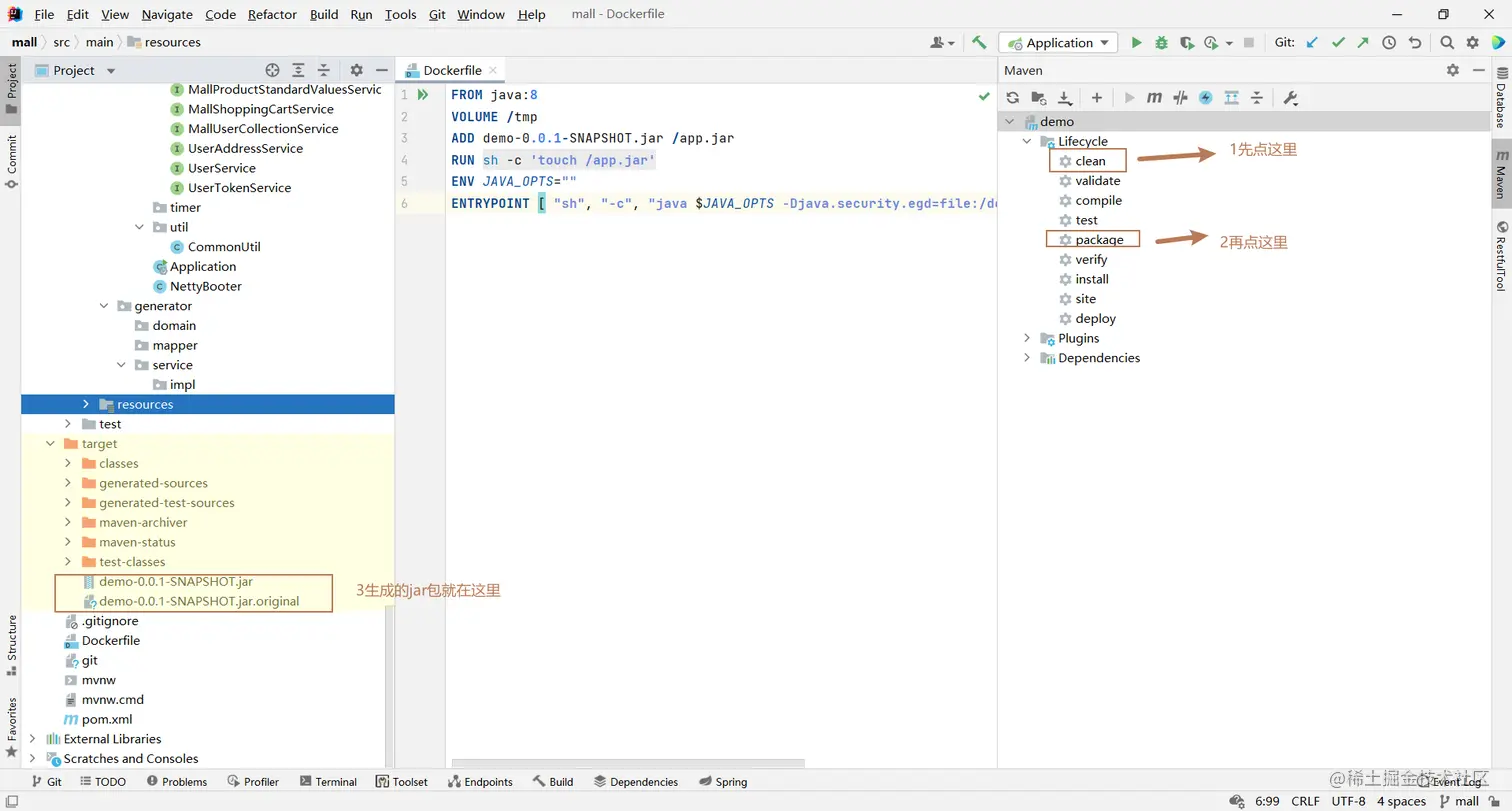Screen dimensions: 1512x811
Task: Expand the Maven Dependencies node
Action: pos(1027,358)
